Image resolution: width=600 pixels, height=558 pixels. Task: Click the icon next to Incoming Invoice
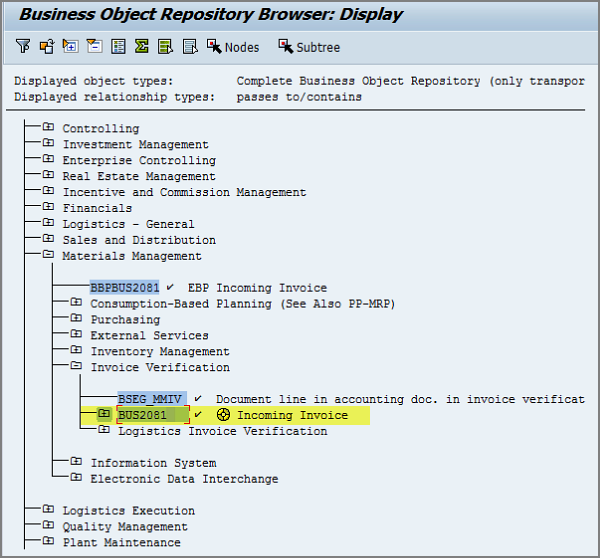click(223, 415)
